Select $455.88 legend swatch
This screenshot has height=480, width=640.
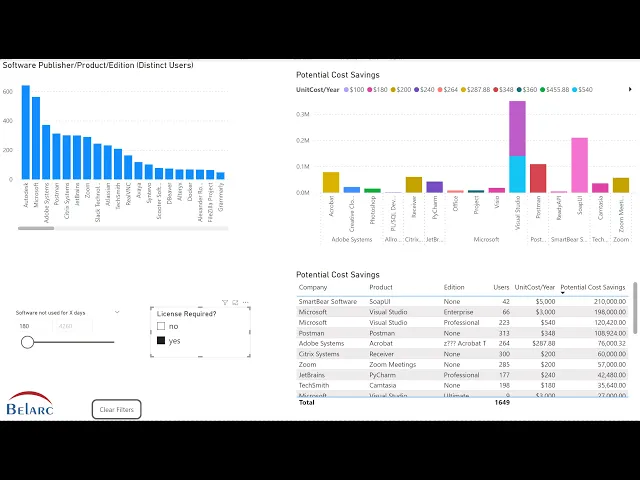click(x=542, y=90)
